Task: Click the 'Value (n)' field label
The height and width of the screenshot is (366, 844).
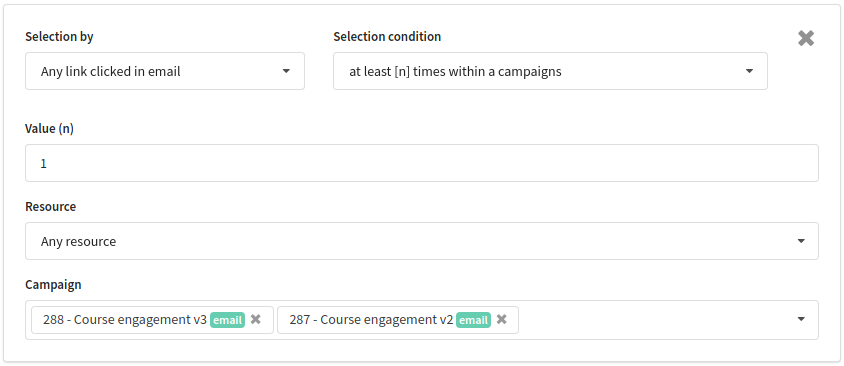Action: click(x=50, y=129)
